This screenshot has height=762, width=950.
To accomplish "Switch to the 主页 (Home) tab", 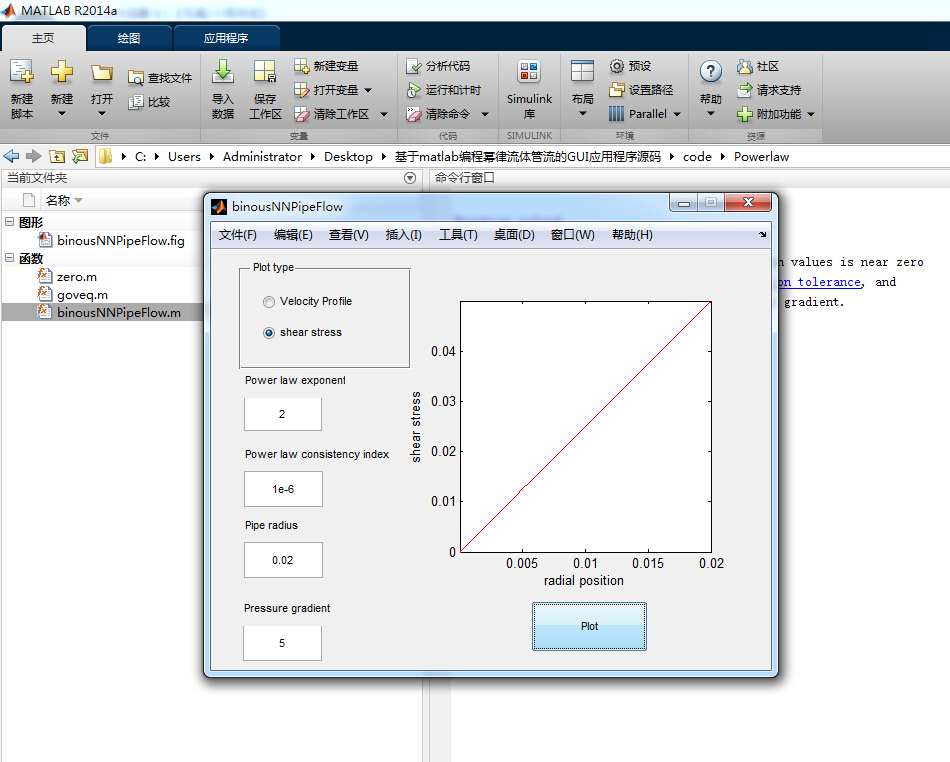I will coord(43,38).
